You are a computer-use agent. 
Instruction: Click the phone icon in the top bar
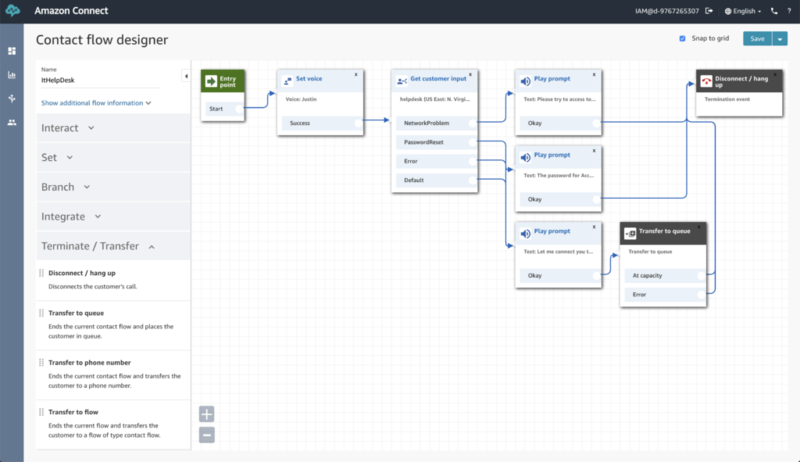coord(774,11)
